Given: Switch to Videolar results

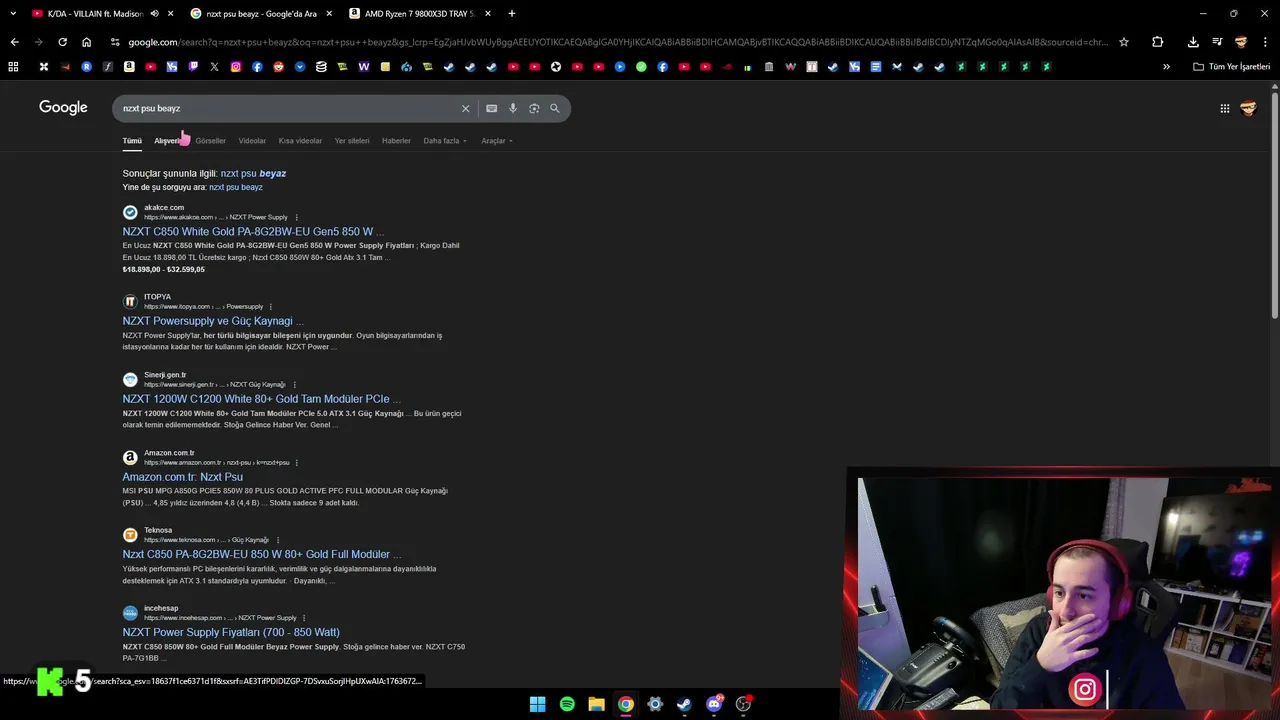Looking at the screenshot, I should click(x=252, y=141).
